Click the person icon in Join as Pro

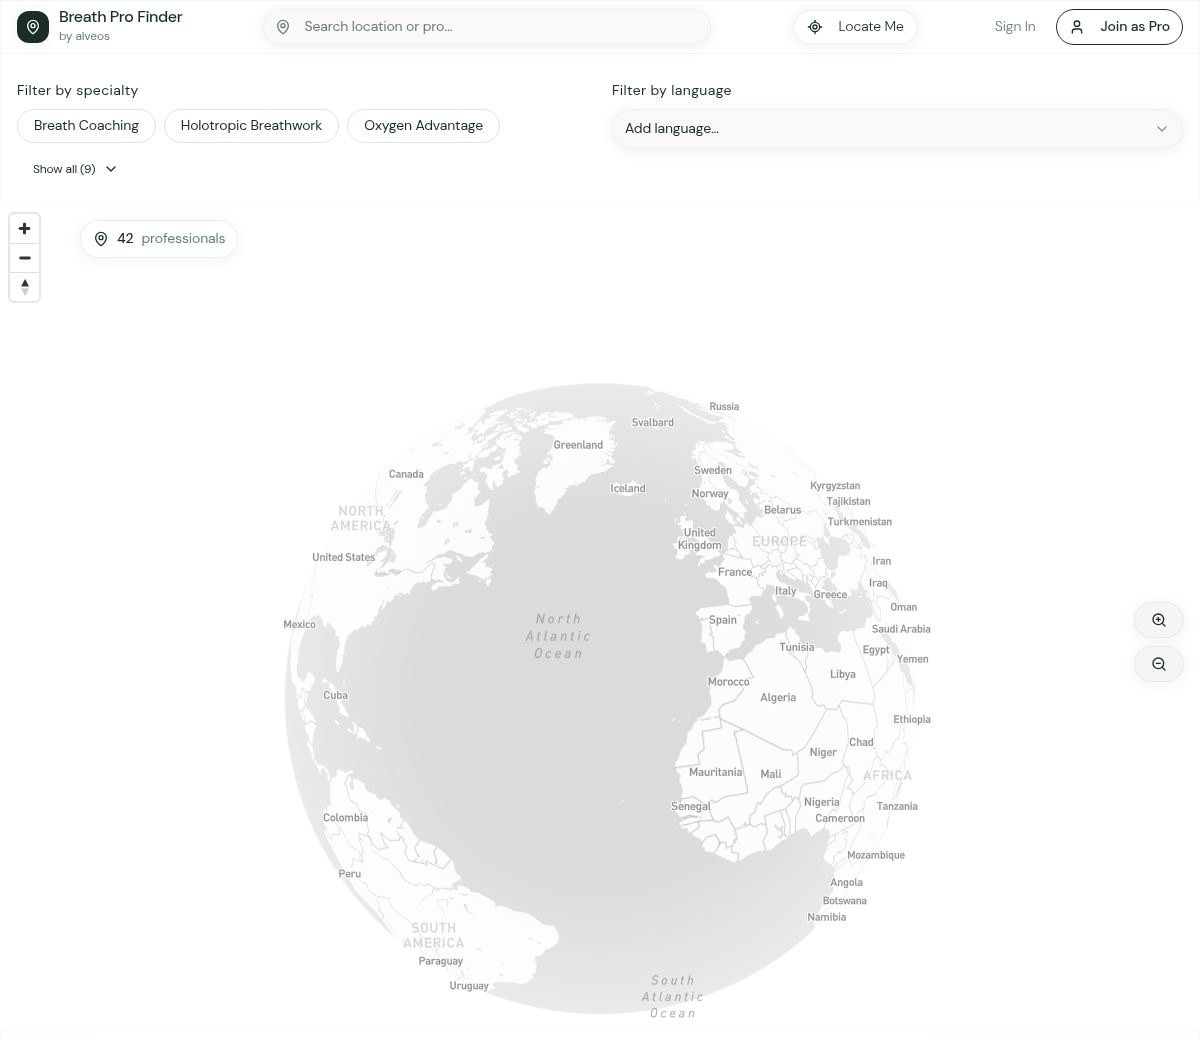(x=1077, y=27)
